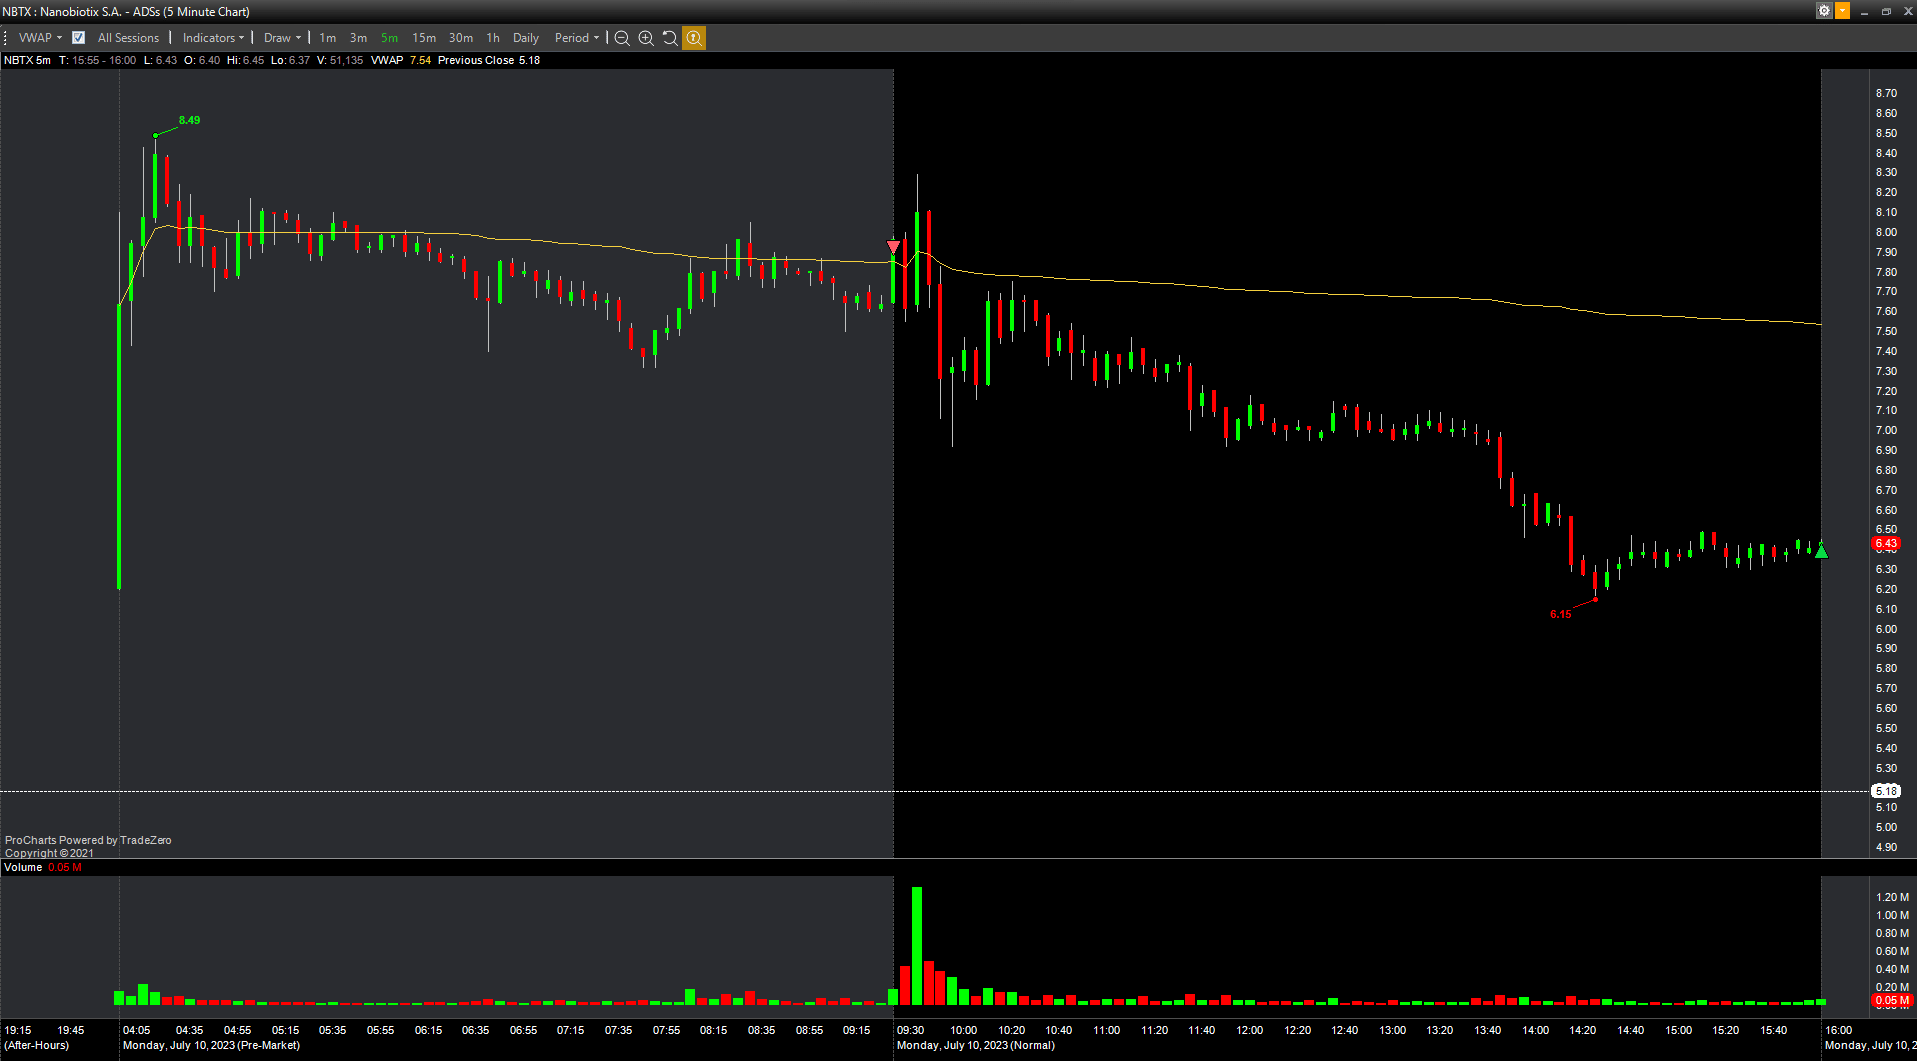The image size is (1917, 1061).
Task: Click the 04:05 pre-market time label
Action: click(x=136, y=1030)
